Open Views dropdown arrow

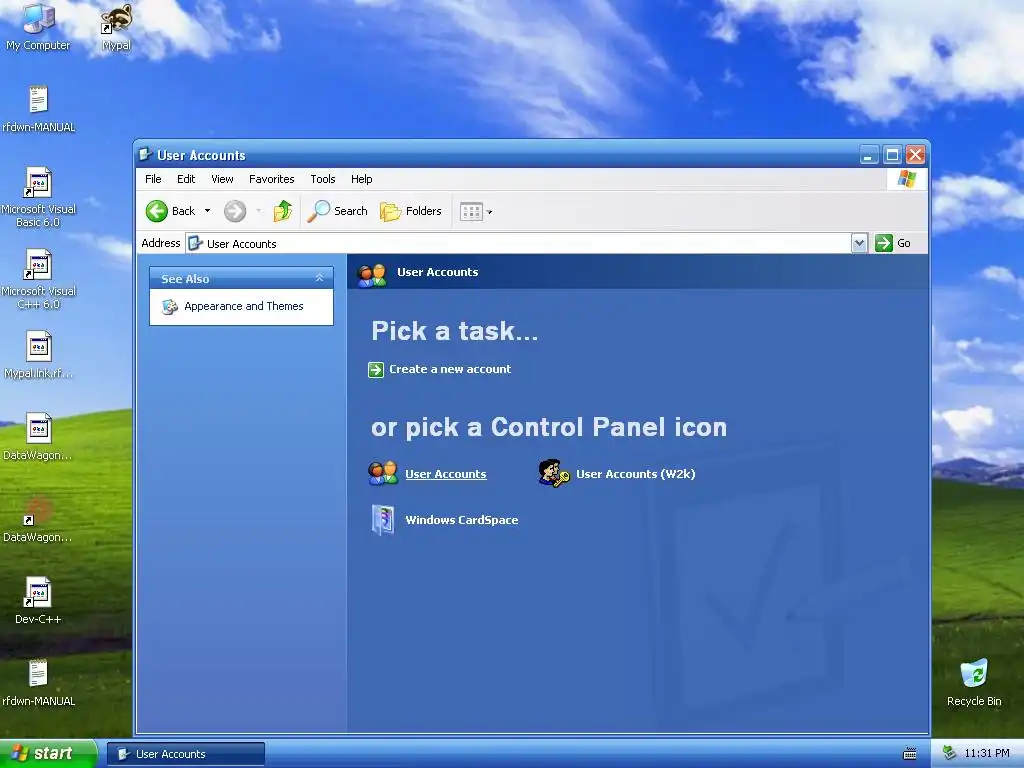(490, 212)
